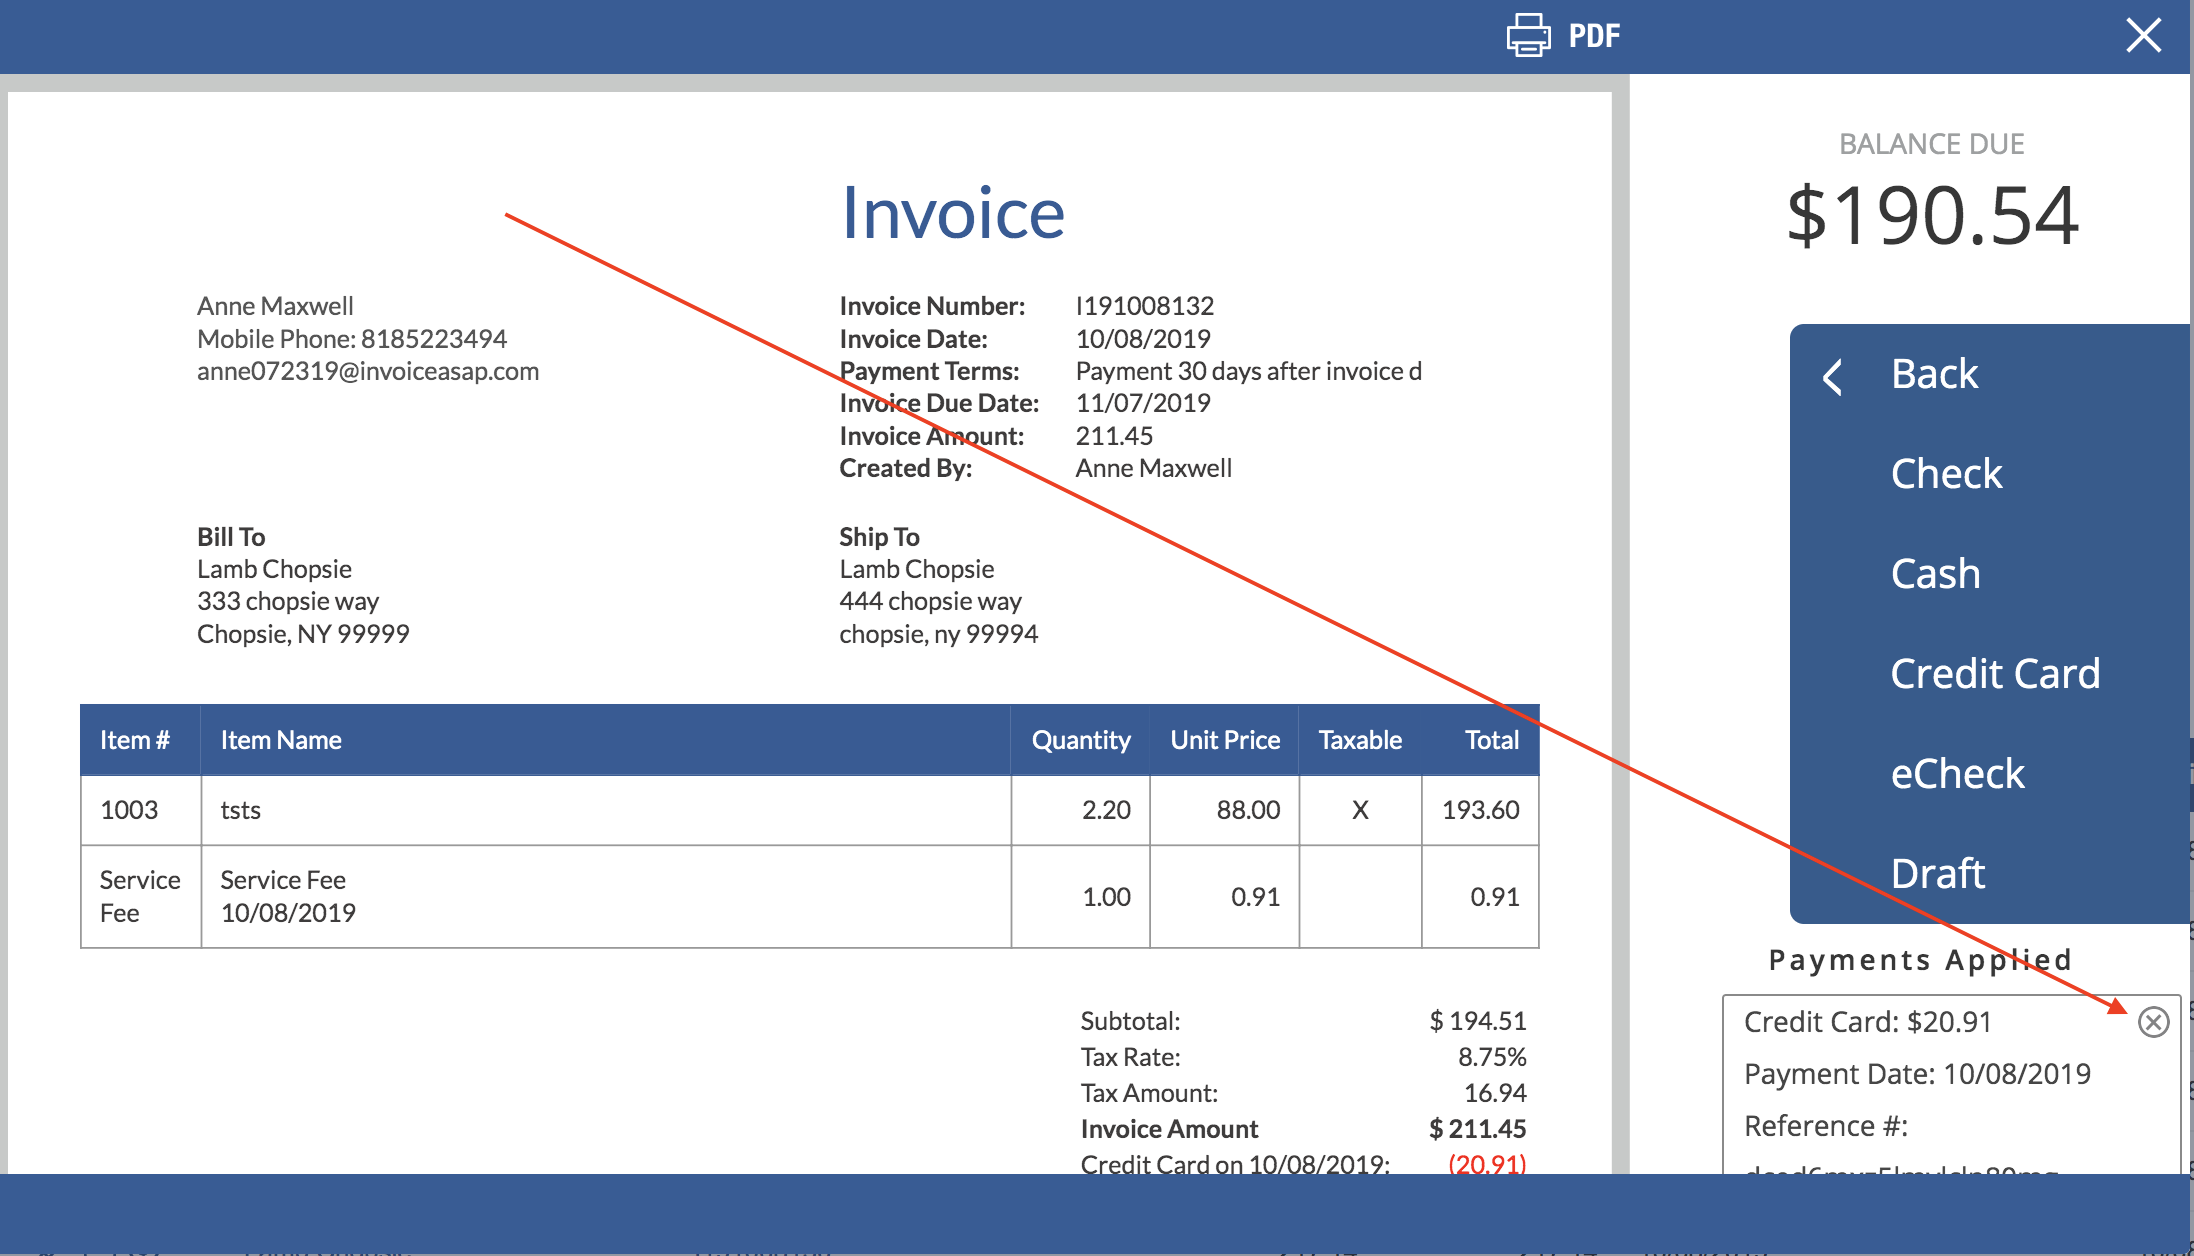Screen dimensions: 2194x1256
Task: Click invoice number I191008132
Action: click(x=1144, y=306)
